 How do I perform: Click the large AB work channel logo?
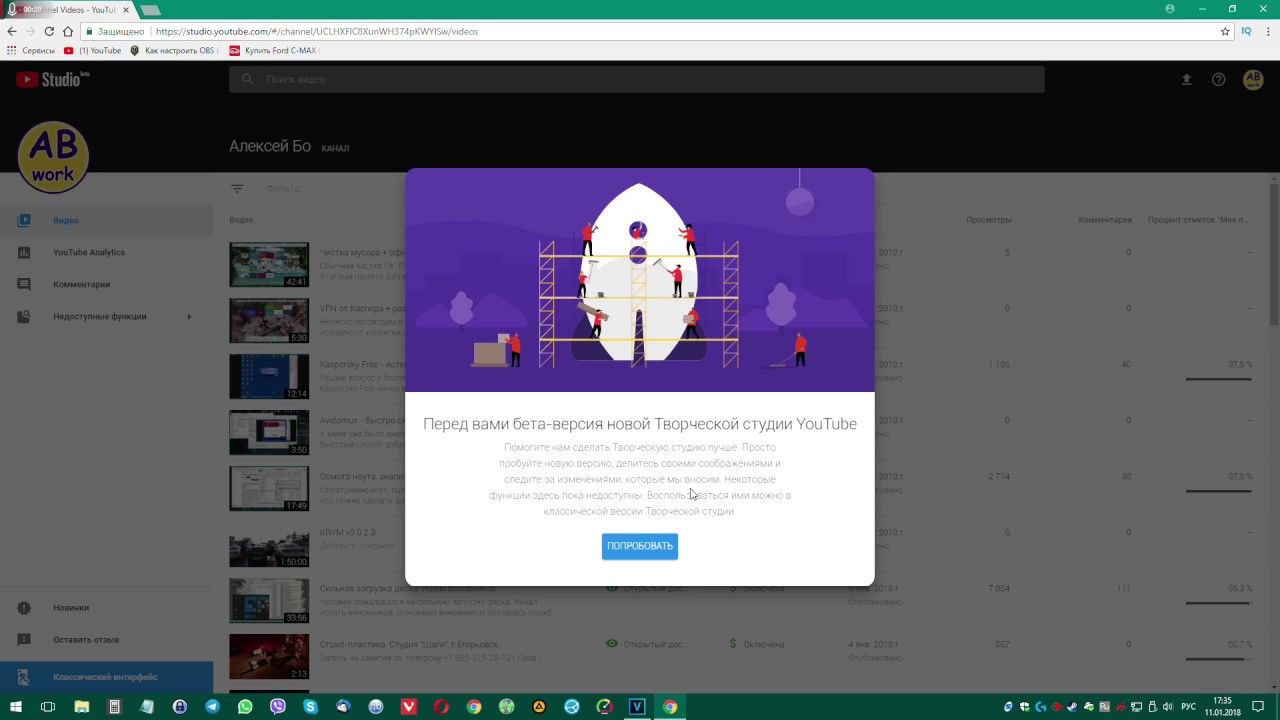pyautogui.click(x=53, y=157)
